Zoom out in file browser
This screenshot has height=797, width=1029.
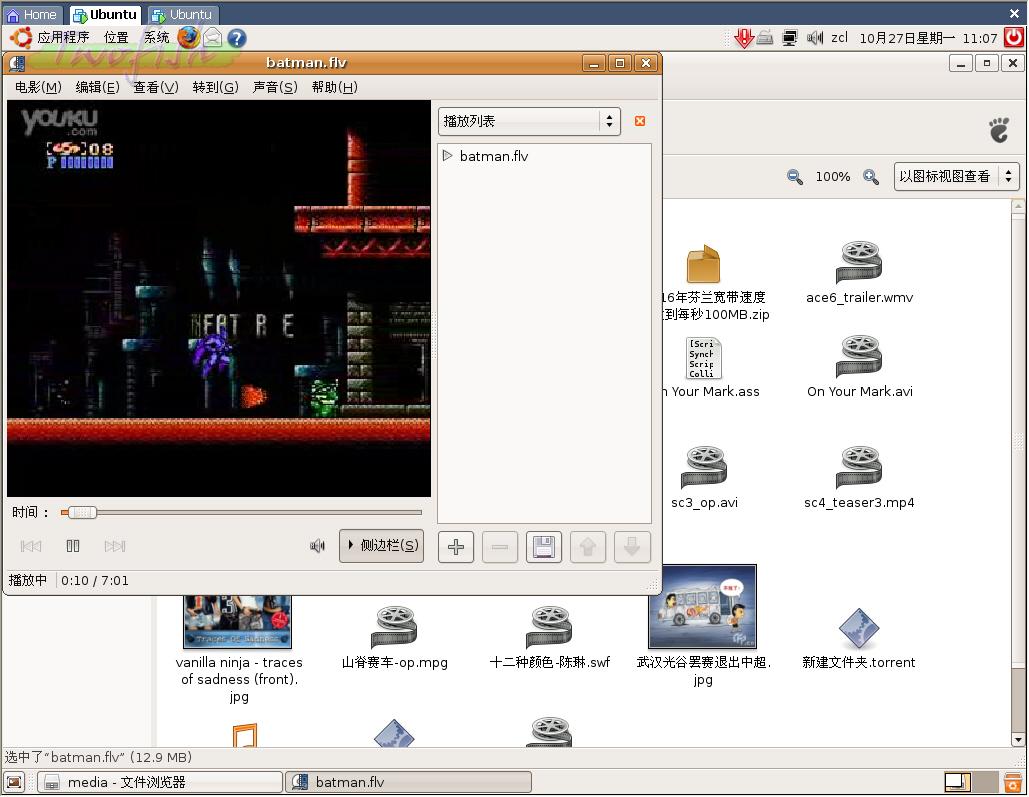794,177
